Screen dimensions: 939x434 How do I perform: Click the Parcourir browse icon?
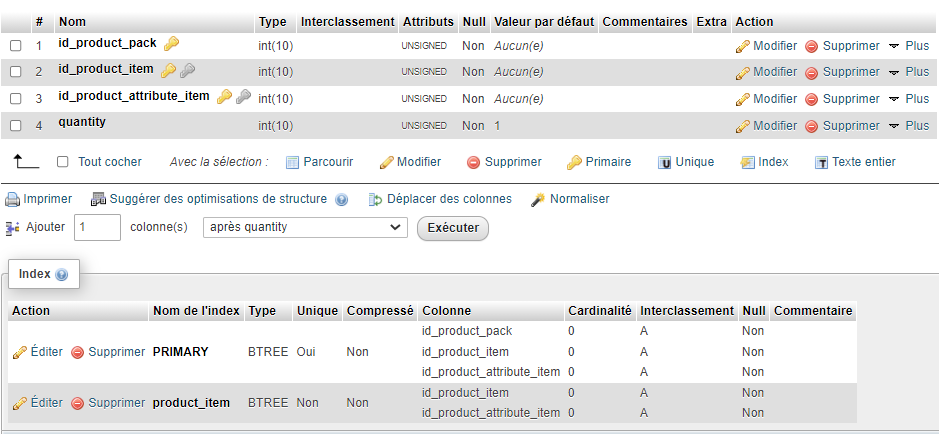click(293, 163)
